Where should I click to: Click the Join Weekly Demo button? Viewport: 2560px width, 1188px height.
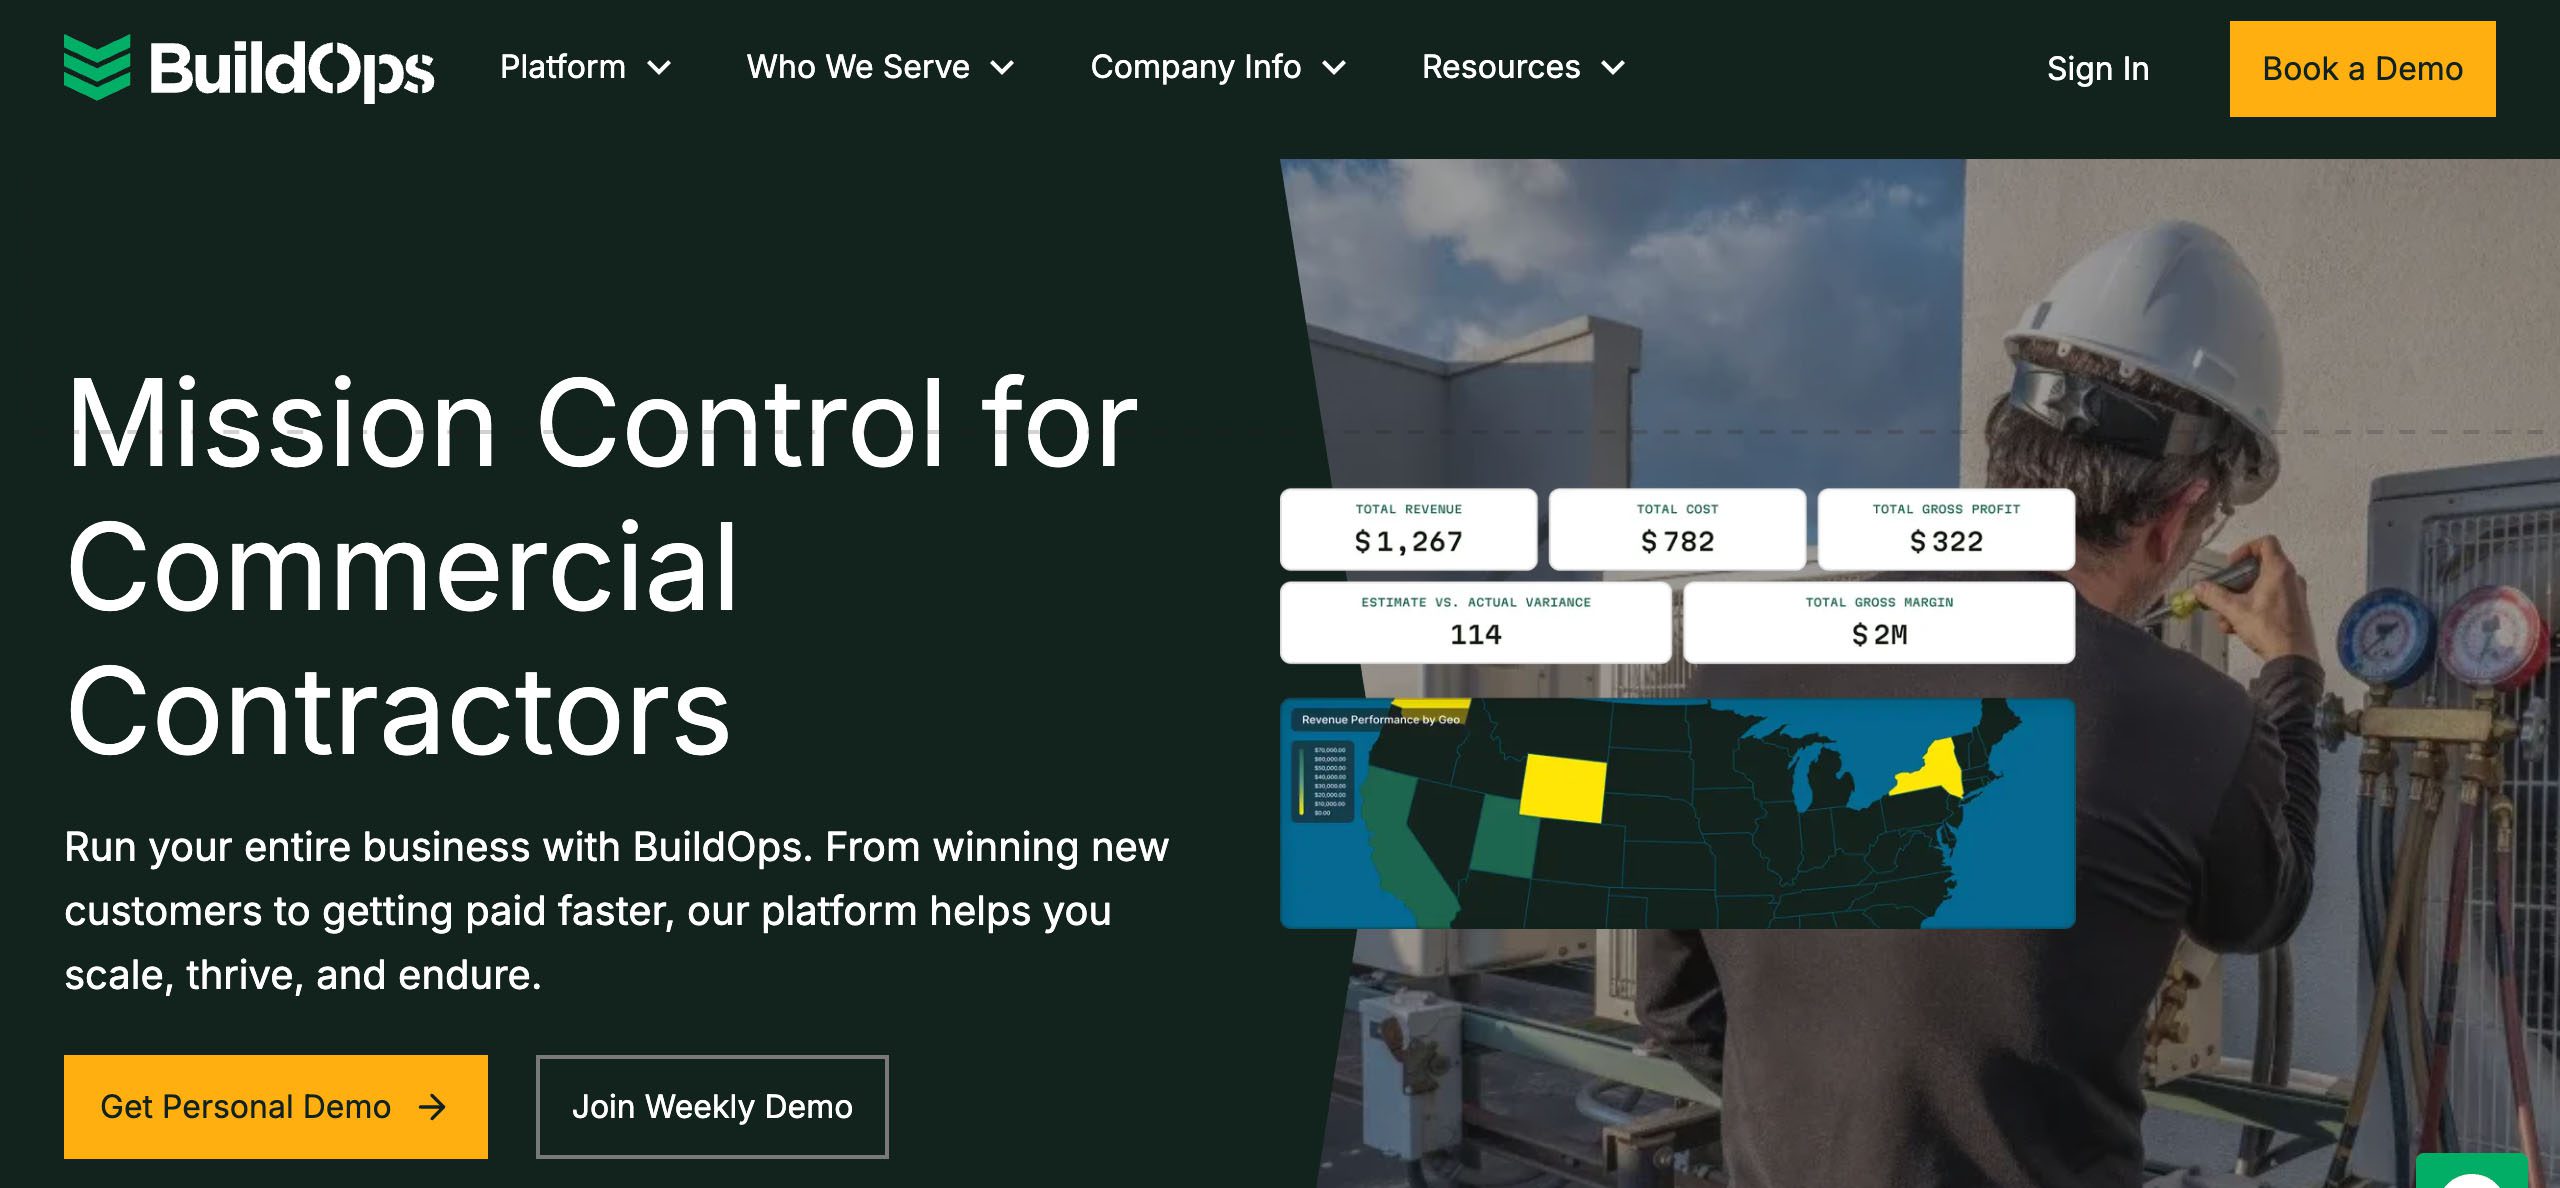712,1107
